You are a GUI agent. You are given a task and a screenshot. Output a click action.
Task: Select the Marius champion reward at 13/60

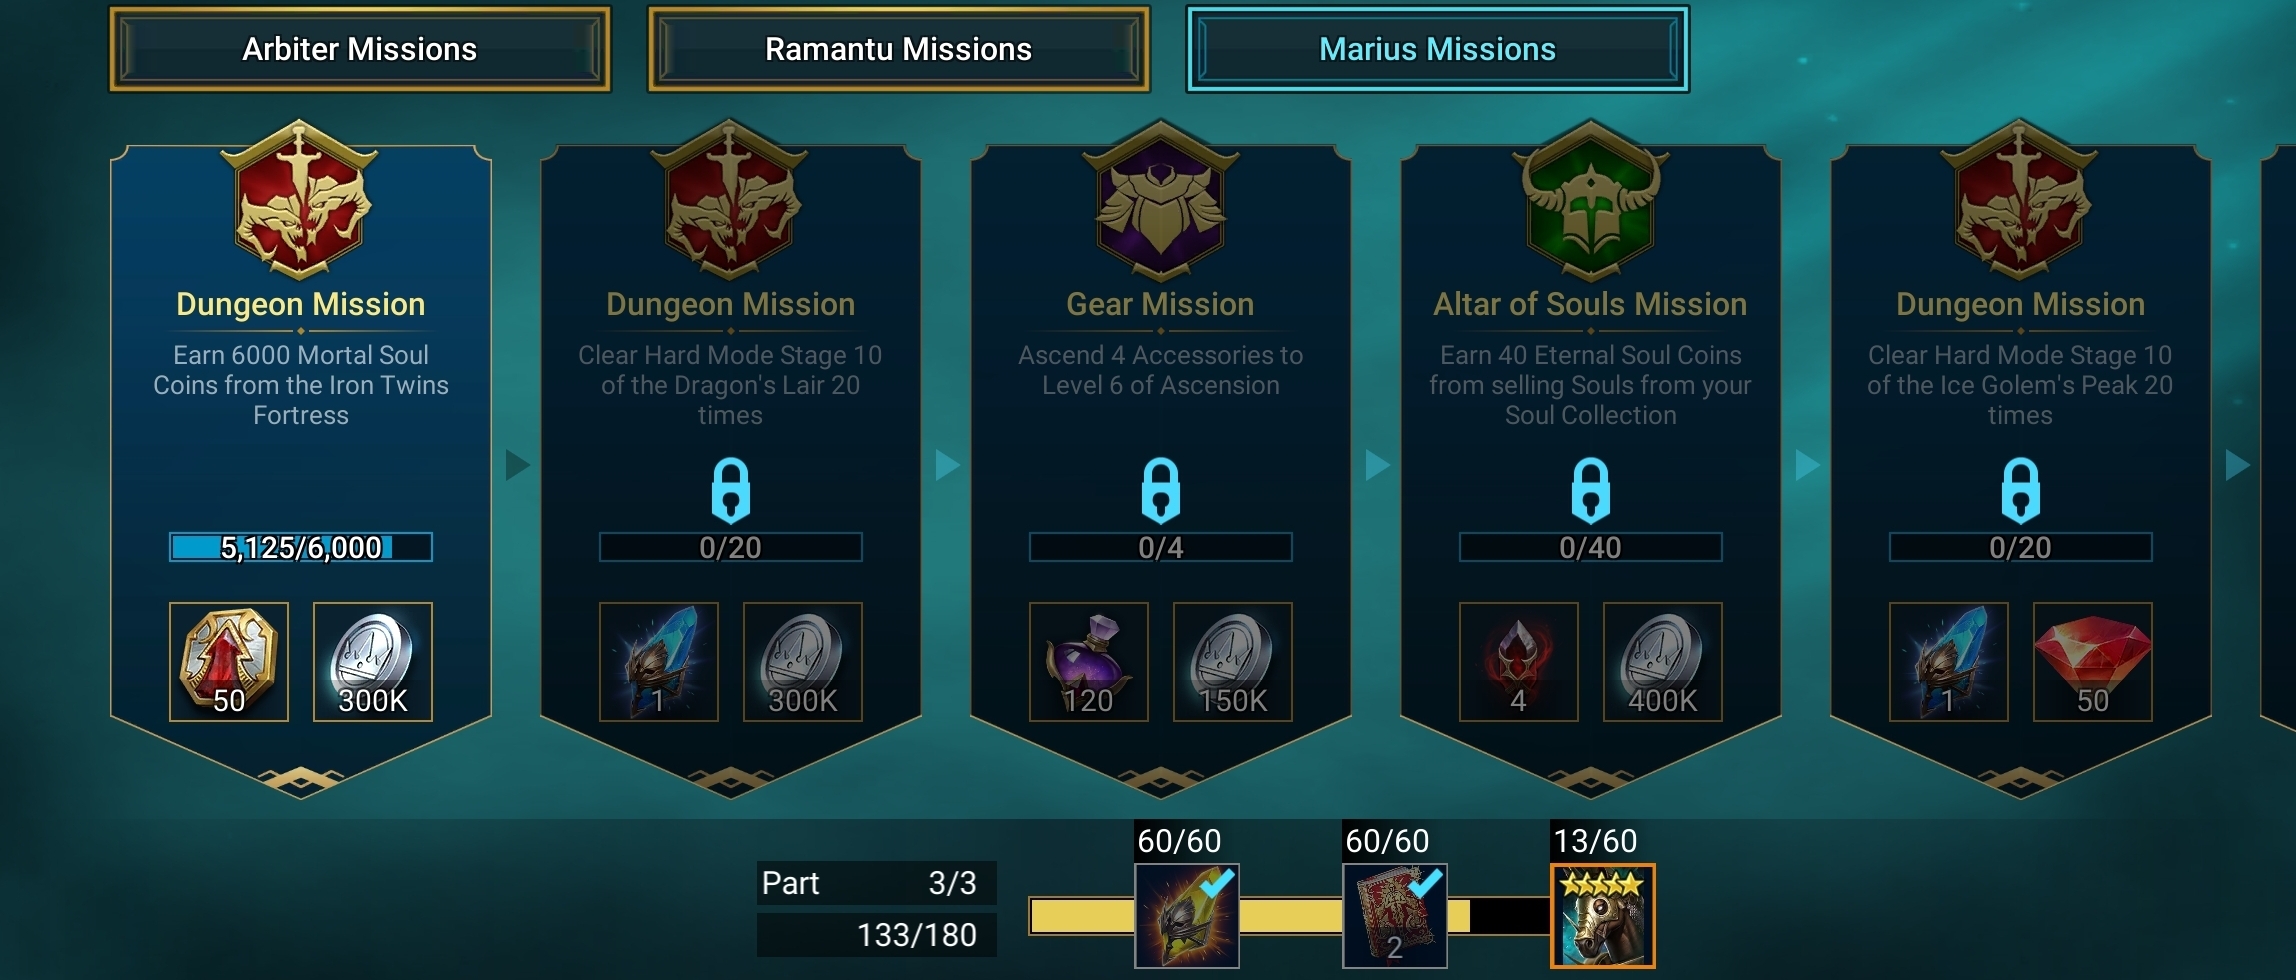click(1603, 915)
